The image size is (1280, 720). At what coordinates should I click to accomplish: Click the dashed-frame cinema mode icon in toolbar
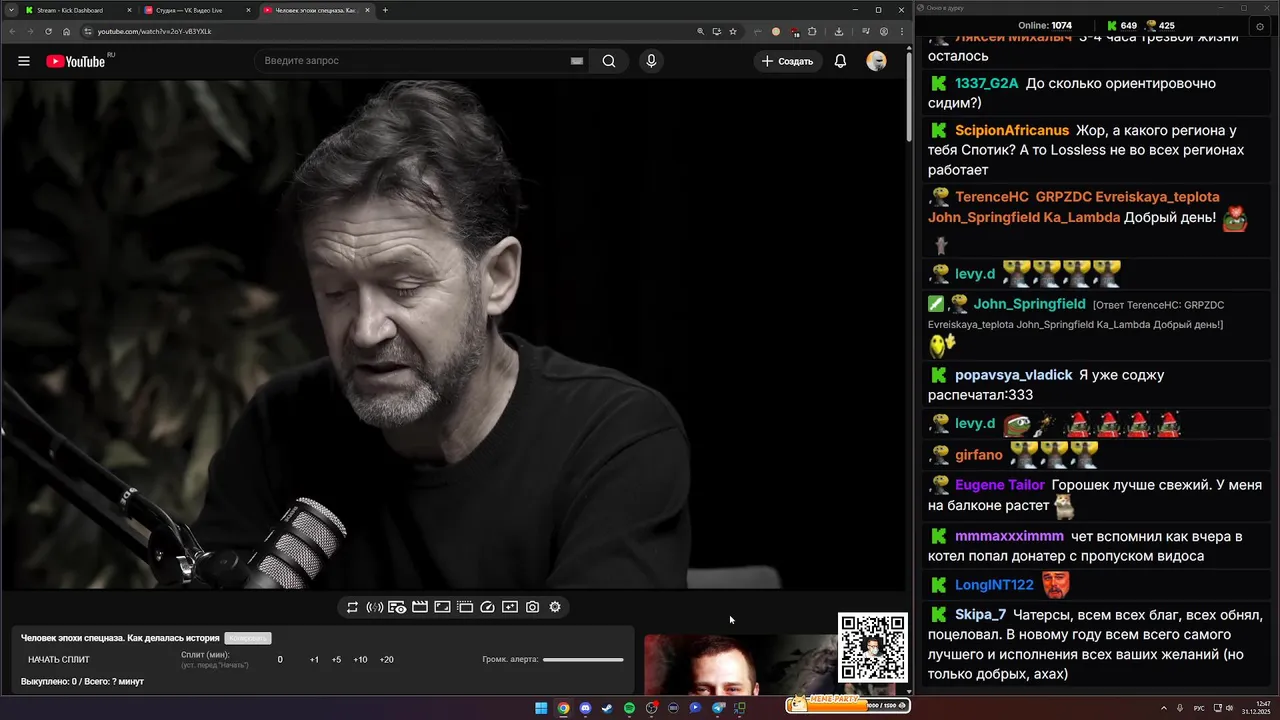(465, 607)
